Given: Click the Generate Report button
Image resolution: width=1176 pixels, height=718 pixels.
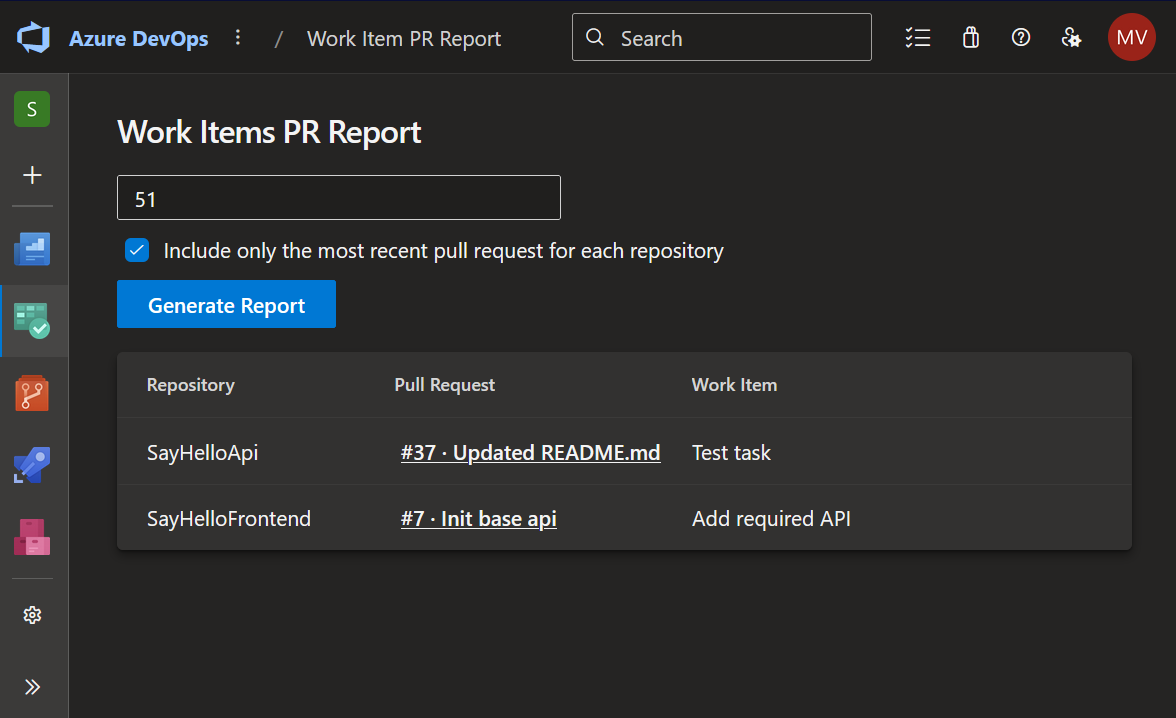Looking at the screenshot, I should (226, 305).
